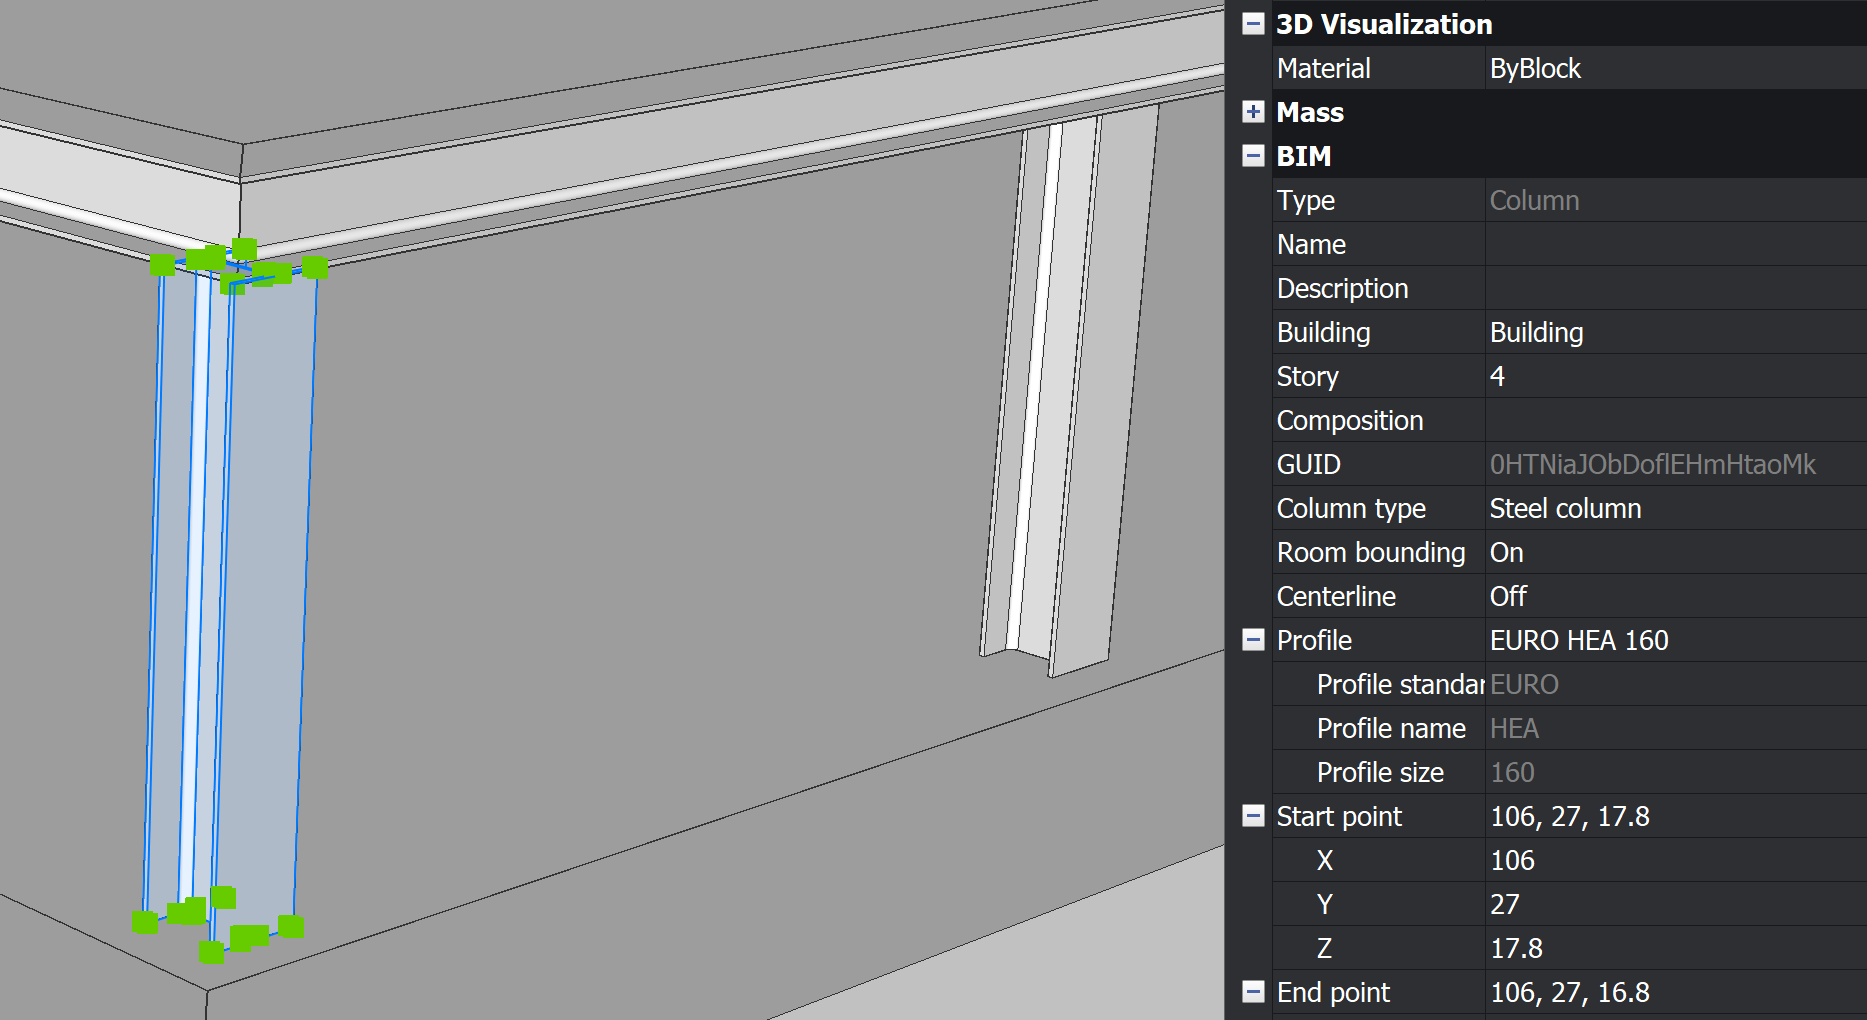Expand the Mass section
The width and height of the screenshot is (1867, 1020).
(x=1253, y=111)
